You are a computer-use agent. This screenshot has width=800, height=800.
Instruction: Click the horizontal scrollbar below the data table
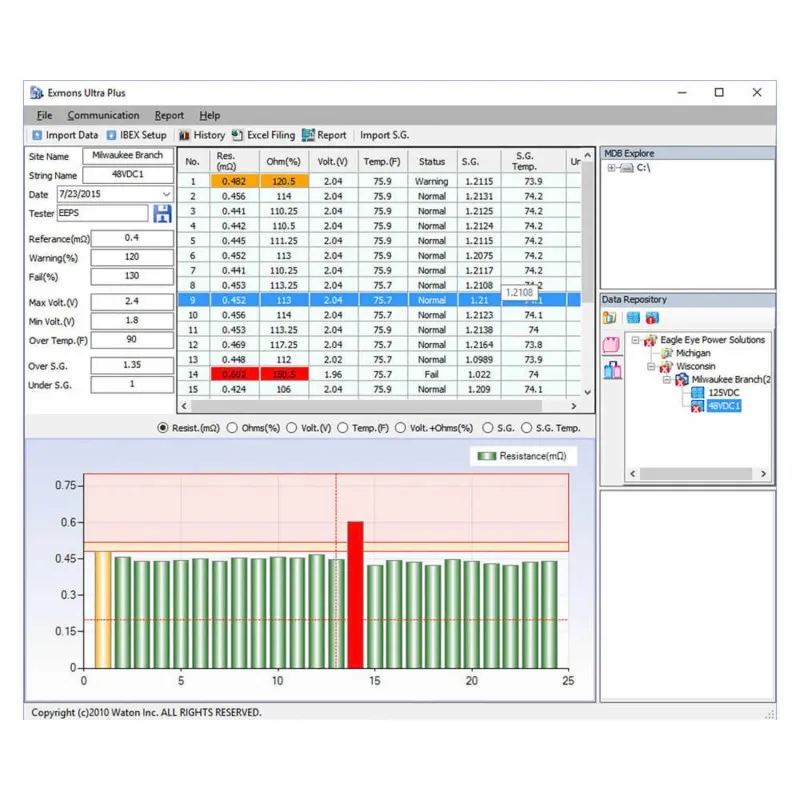(380, 407)
